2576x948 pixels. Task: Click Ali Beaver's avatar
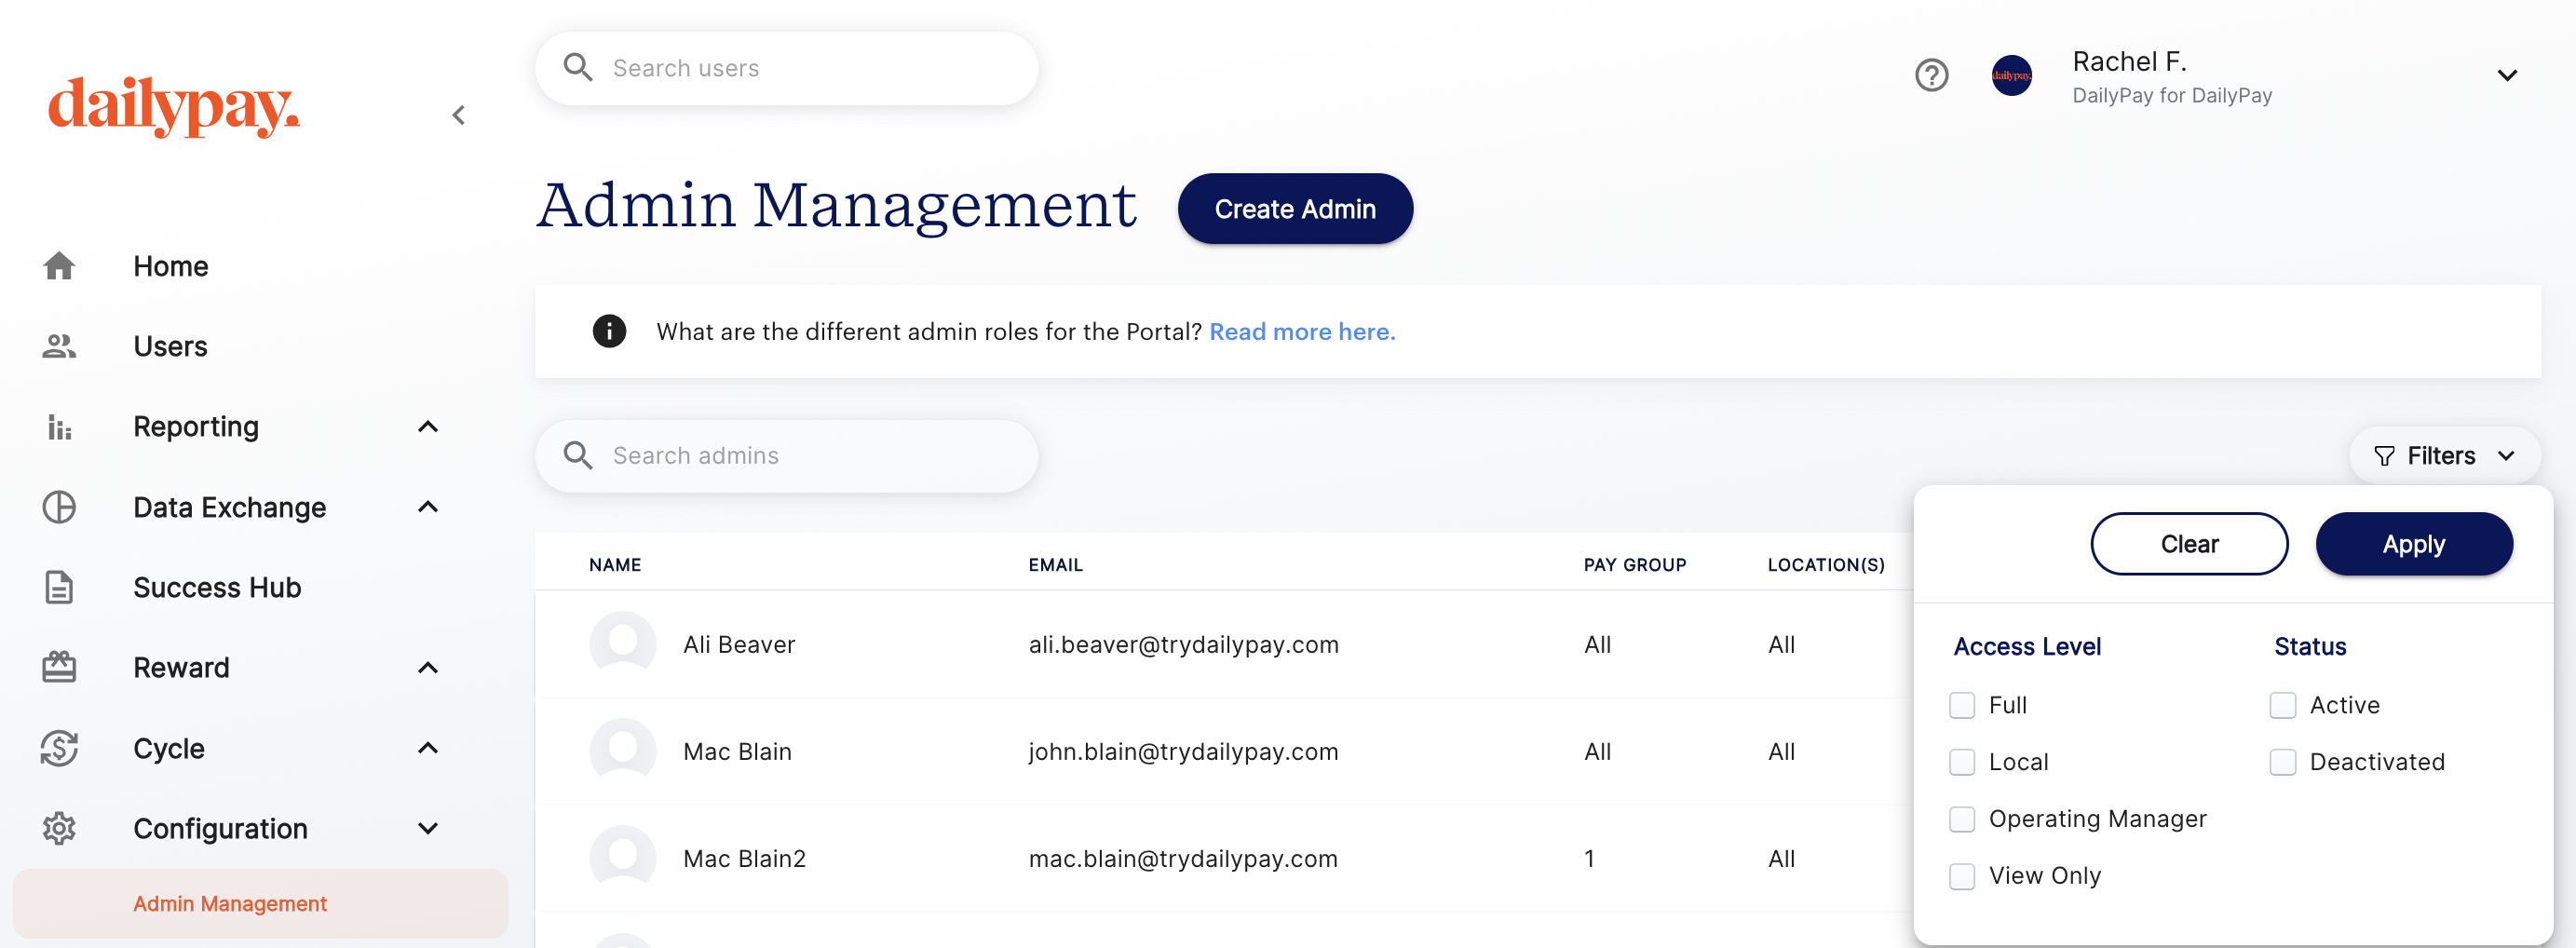[x=622, y=644]
